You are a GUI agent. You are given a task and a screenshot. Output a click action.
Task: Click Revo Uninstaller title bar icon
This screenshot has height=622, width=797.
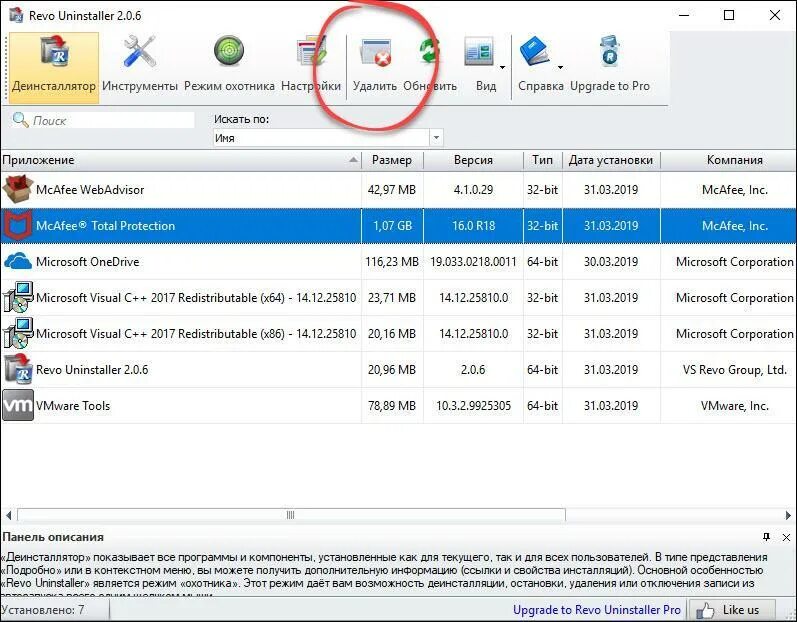(16, 15)
